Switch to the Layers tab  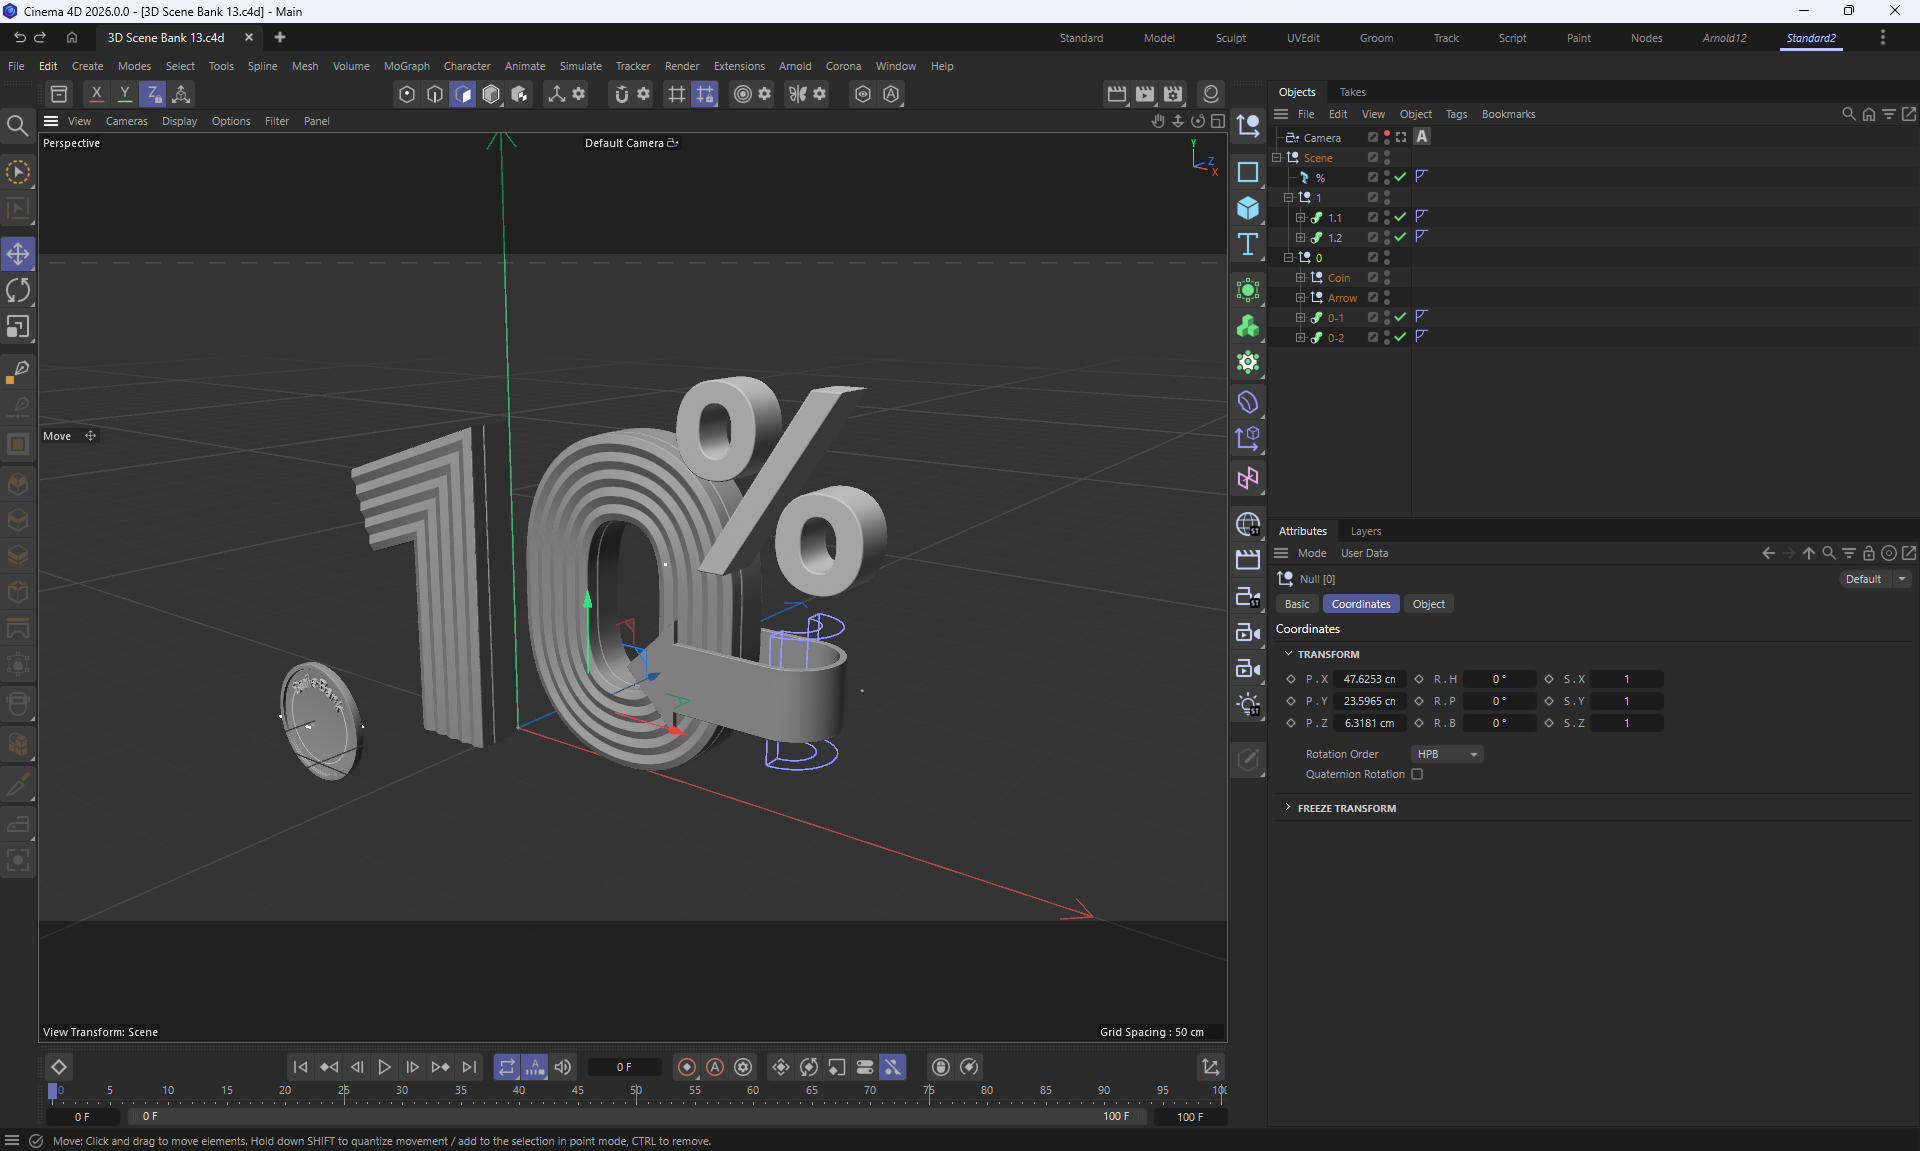(1365, 531)
